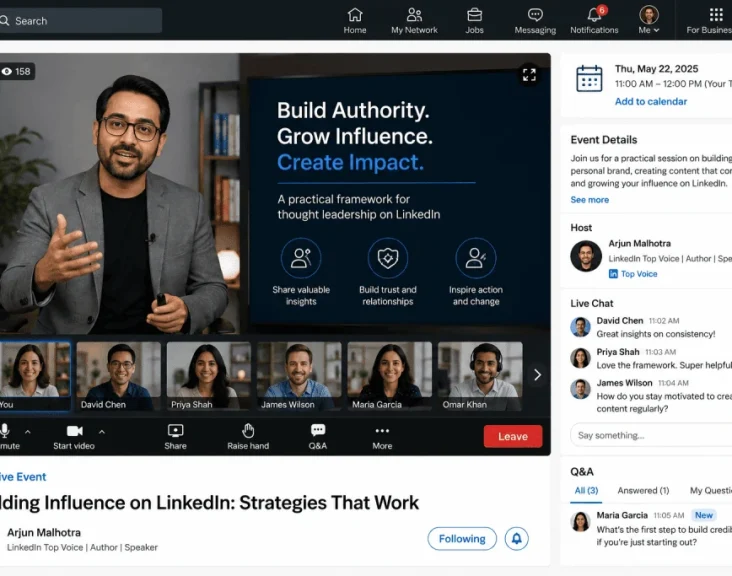Show next participants with arrow

537,375
